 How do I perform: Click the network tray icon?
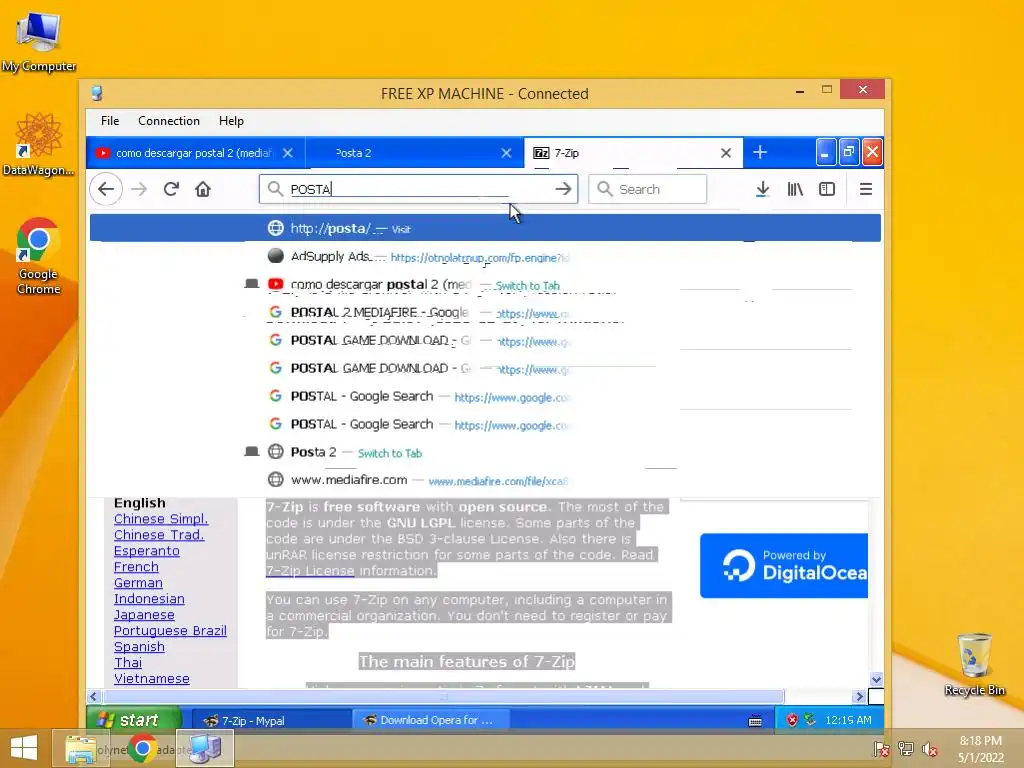[906, 749]
